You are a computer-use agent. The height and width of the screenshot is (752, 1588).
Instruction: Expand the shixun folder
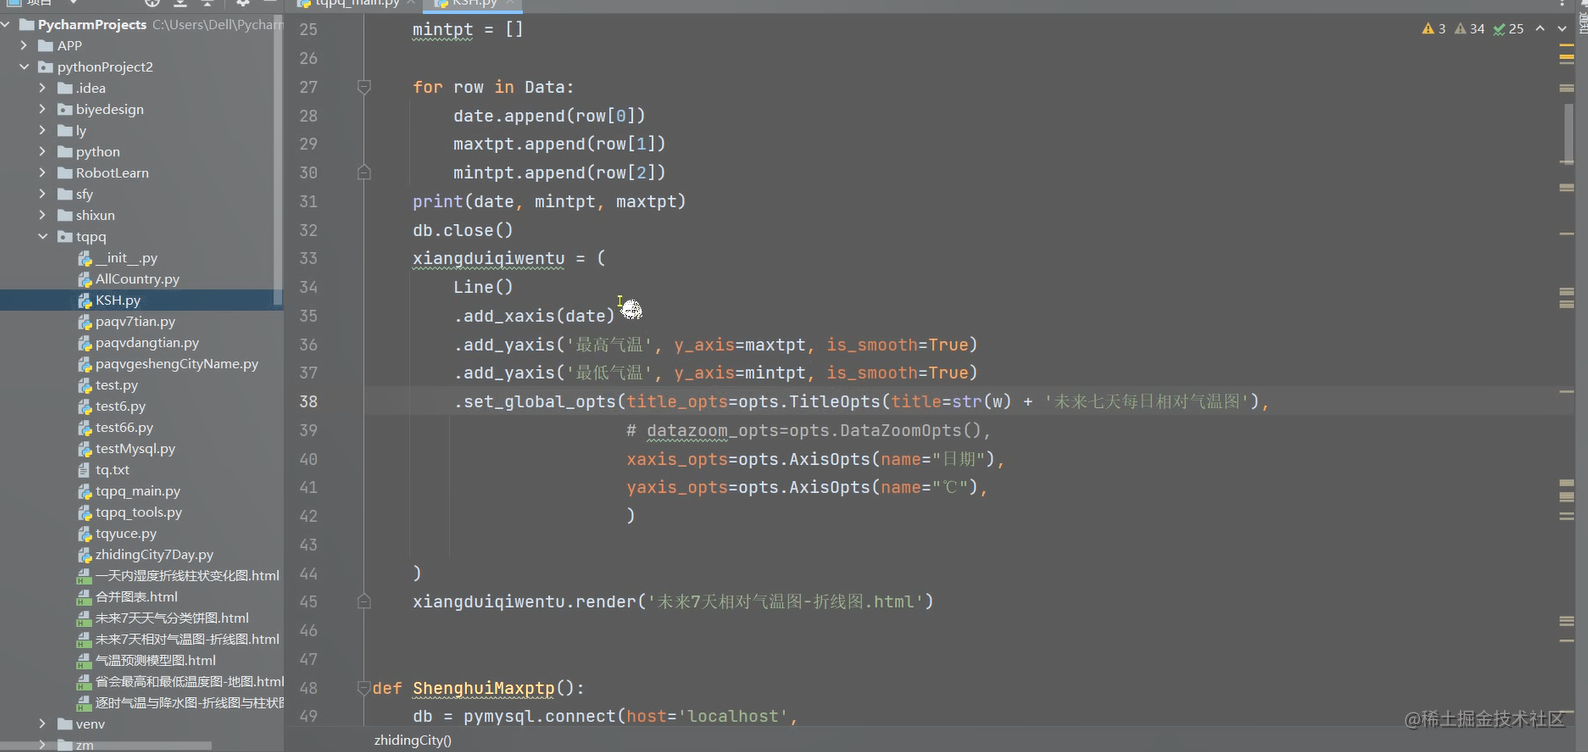(x=42, y=215)
